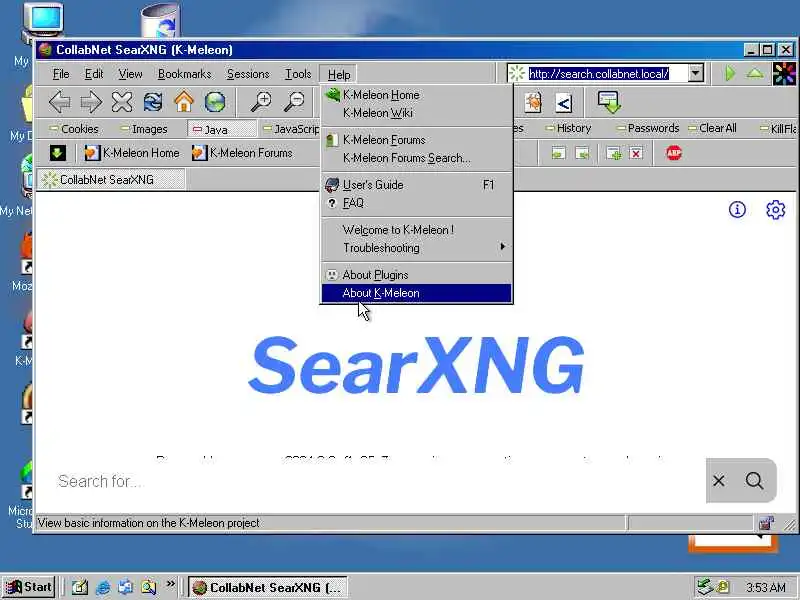Open the Edit menu
Viewport: 800px width, 600px height.
[x=94, y=74]
